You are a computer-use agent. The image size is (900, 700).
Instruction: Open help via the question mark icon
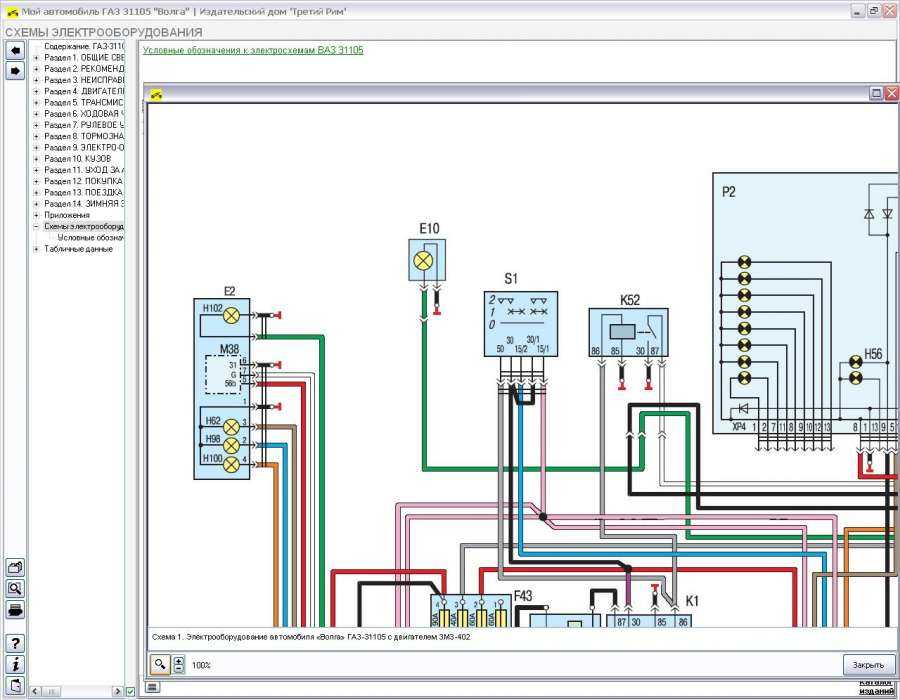click(x=15, y=643)
